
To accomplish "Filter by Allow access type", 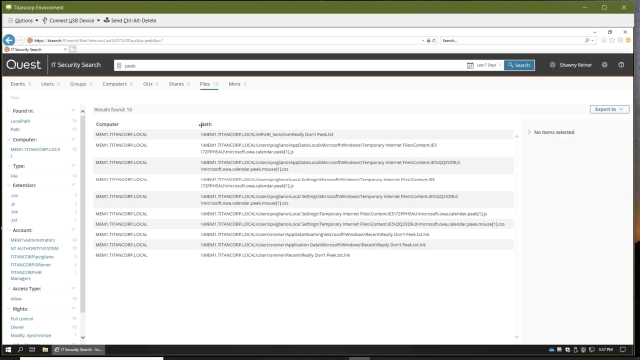I will pyautogui.click(x=16, y=299).
